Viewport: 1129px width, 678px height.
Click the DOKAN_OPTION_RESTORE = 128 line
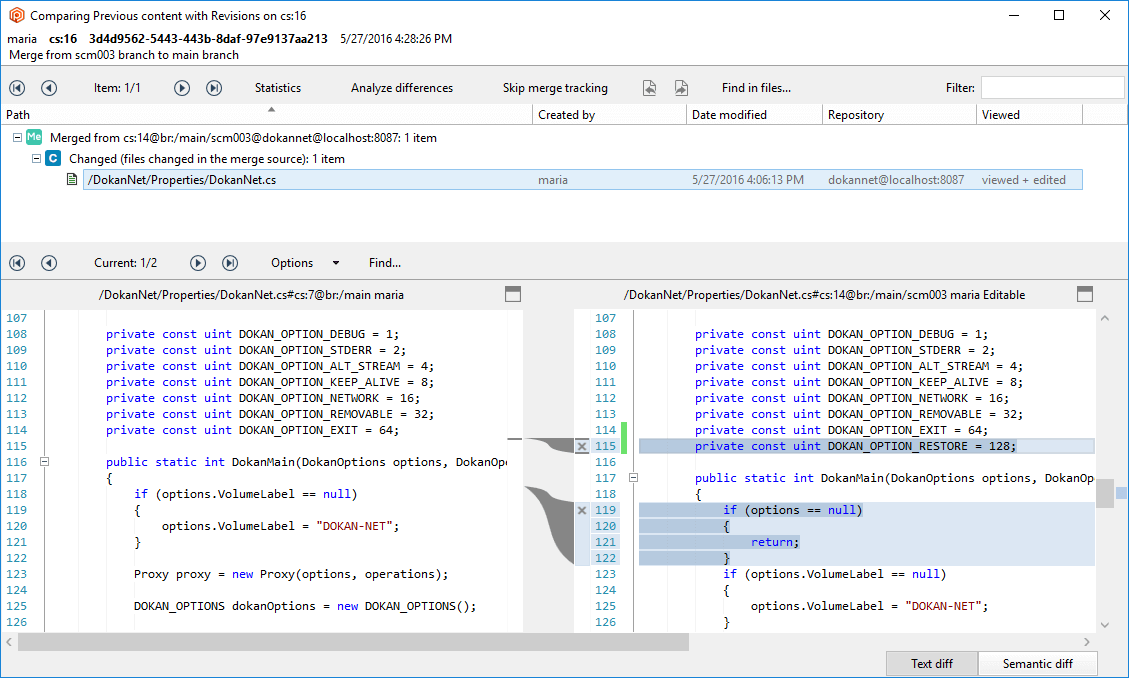(867, 446)
